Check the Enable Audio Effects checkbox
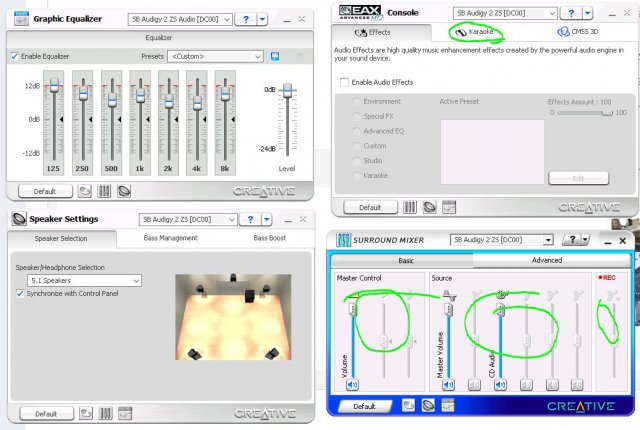Image resolution: width=640 pixels, height=430 pixels. click(x=345, y=82)
